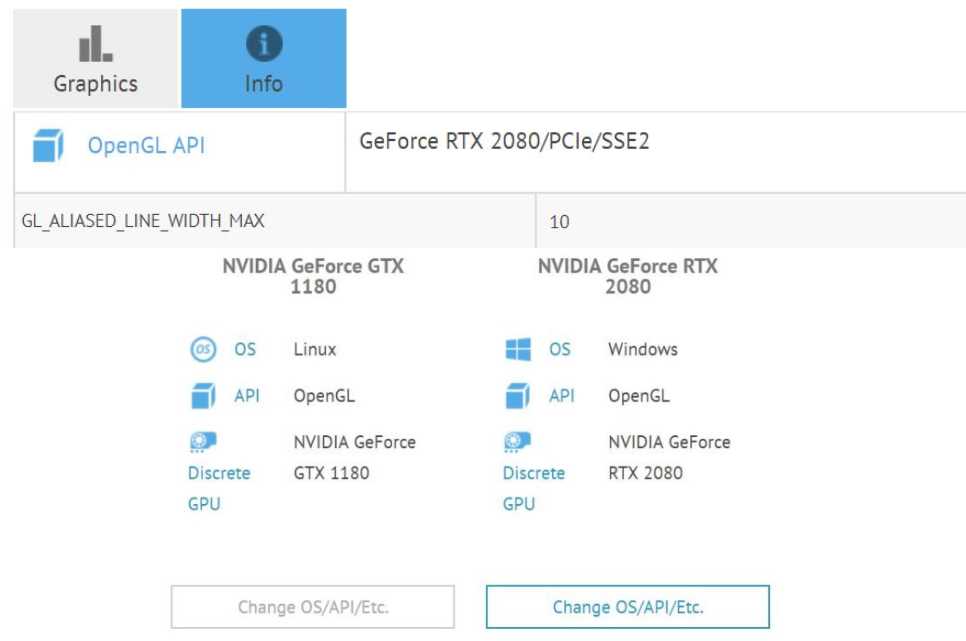Click blue Change OS/API/Etc. button for RTX 2080
966x641 pixels.
(628, 607)
